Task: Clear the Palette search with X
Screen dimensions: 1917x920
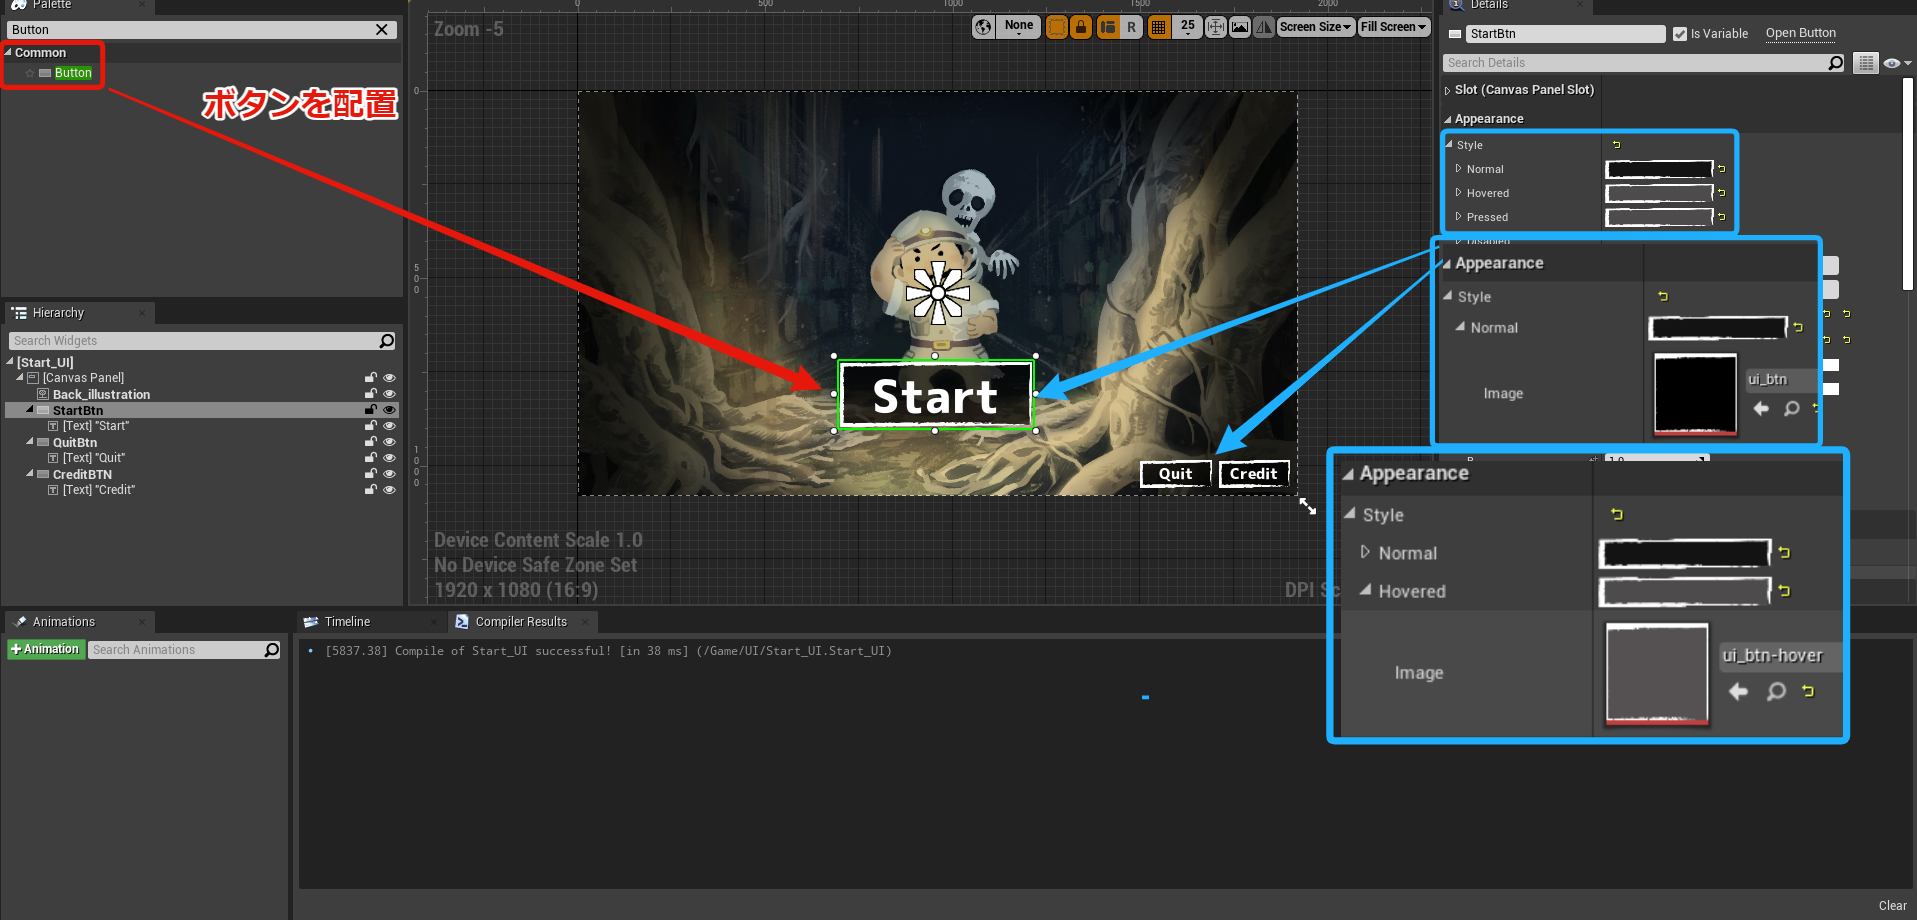Action: (381, 30)
